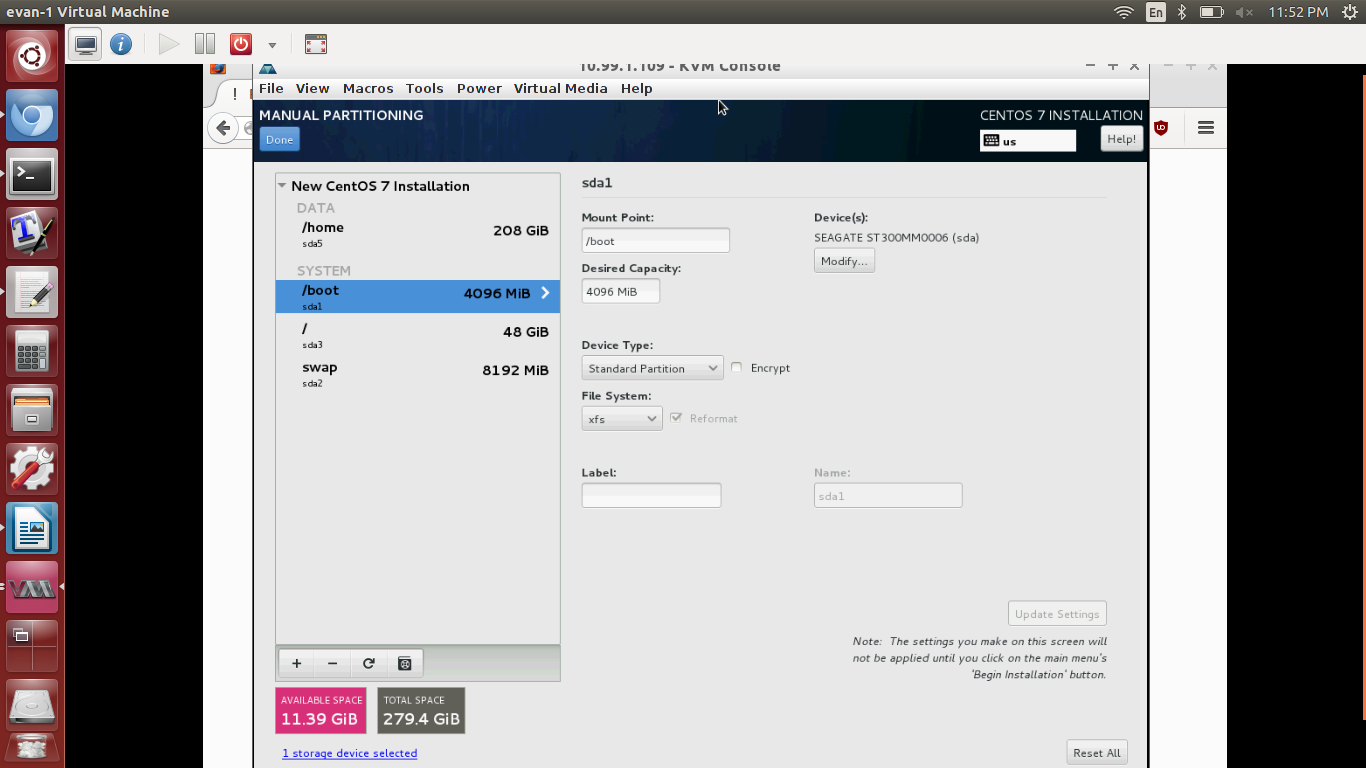Launch LibreOffice Writer from dock
Viewport: 1366px width, 768px height.
click(32, 529)
